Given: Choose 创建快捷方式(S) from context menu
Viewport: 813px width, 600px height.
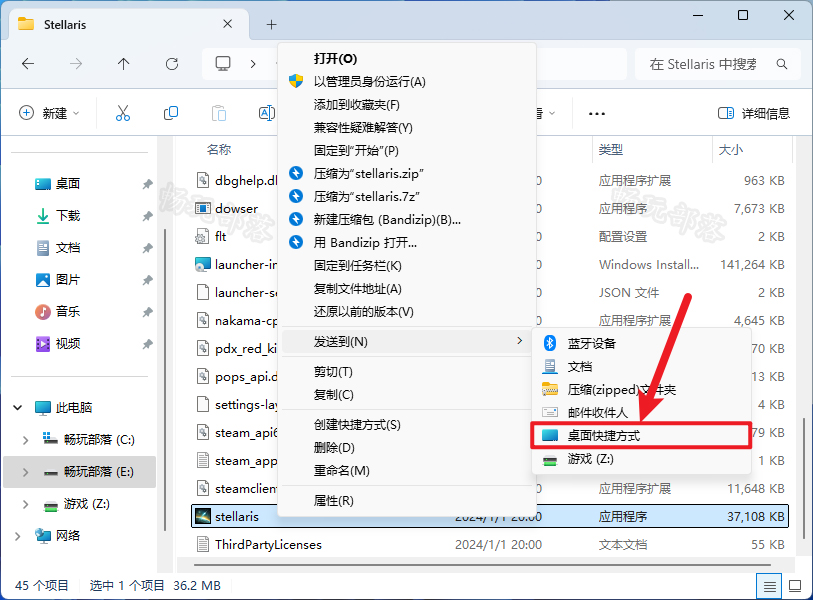Looking at the screenshot, I should tap(406, 425).
